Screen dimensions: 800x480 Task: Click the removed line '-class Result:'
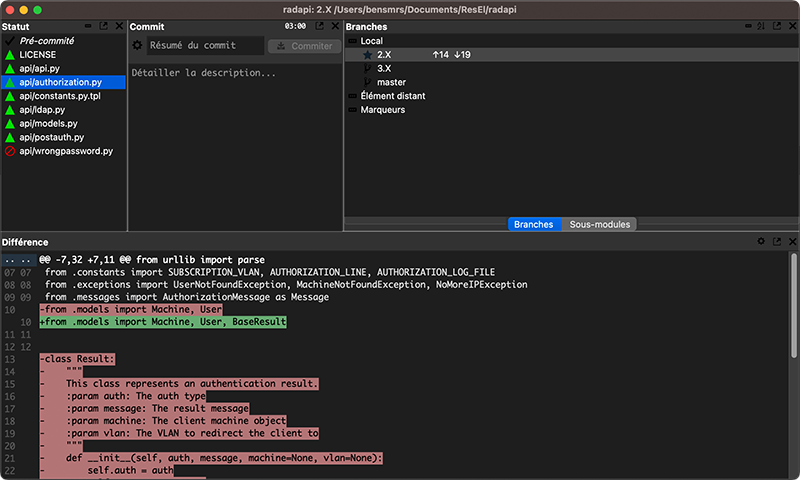[77, 359]
